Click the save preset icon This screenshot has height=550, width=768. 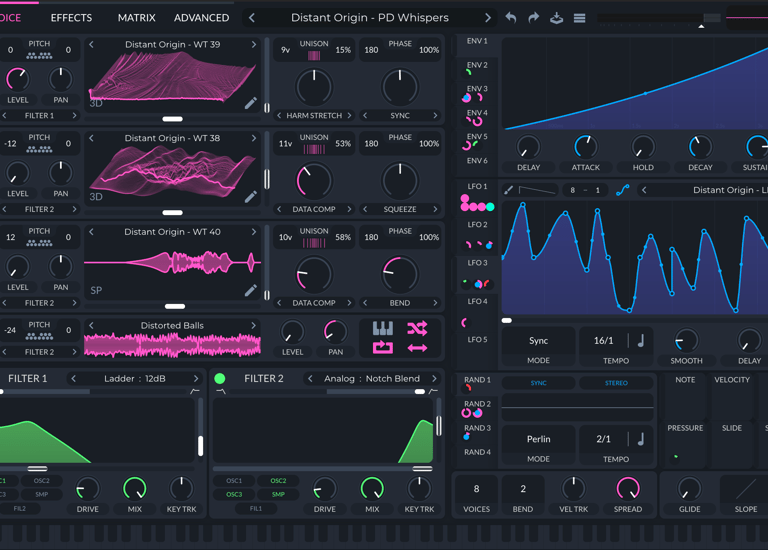(557, 18)
